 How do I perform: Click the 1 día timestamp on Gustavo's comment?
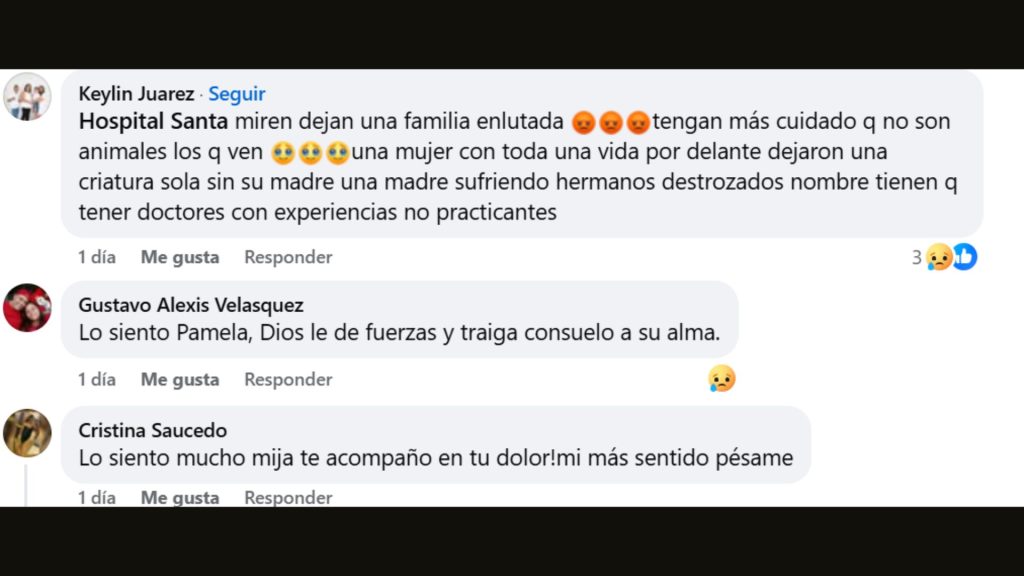tap(96, 380)
